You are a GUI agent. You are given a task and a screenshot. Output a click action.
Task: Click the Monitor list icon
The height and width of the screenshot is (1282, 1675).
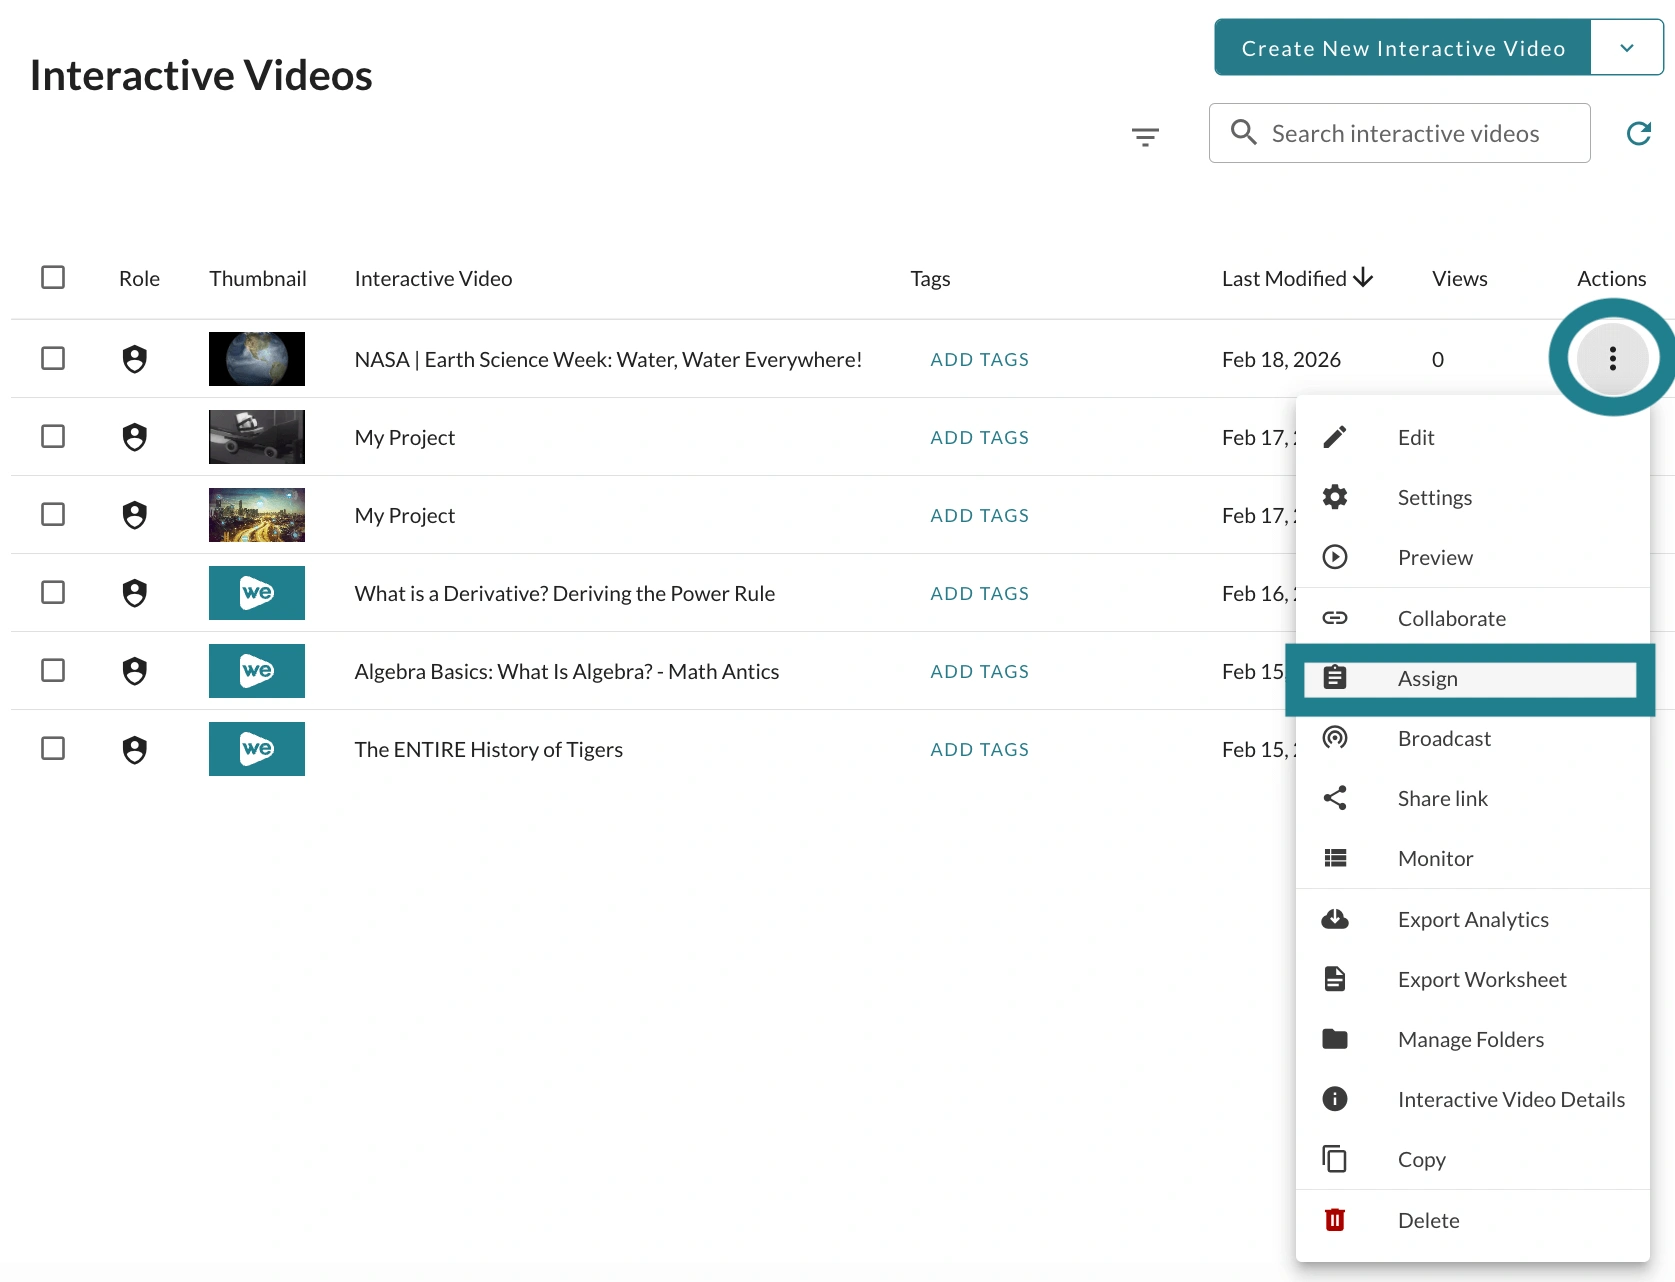tap(1335, 858)
